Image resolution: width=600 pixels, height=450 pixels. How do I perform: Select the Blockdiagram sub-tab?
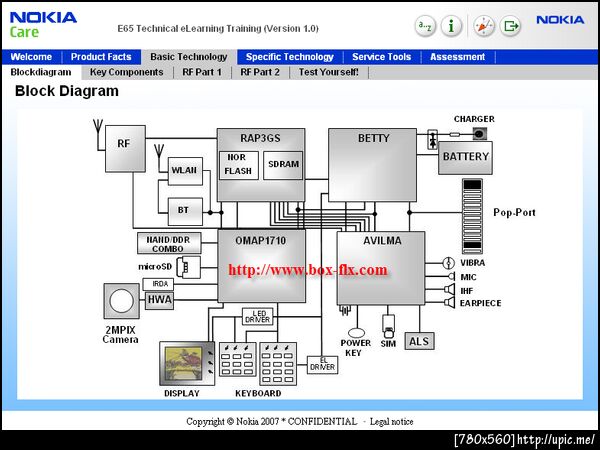41,72
